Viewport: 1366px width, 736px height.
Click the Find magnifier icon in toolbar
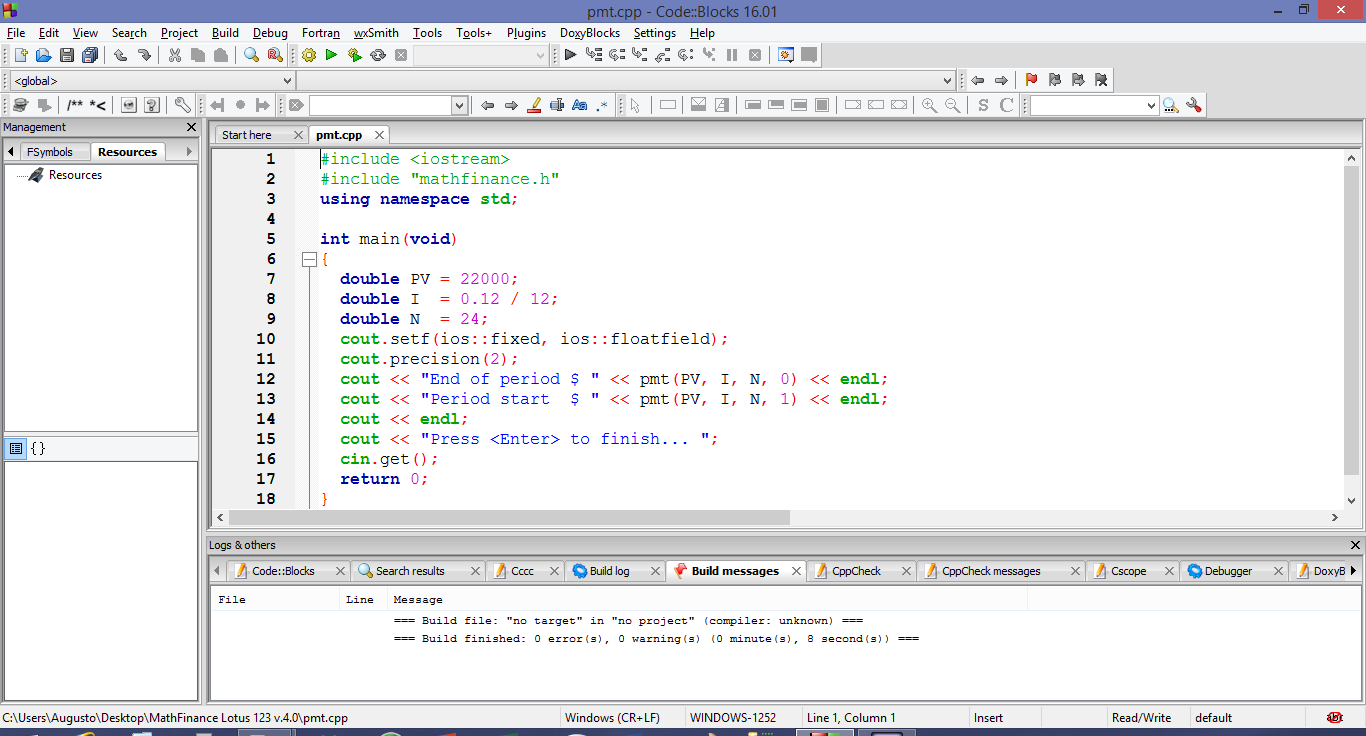252,55
